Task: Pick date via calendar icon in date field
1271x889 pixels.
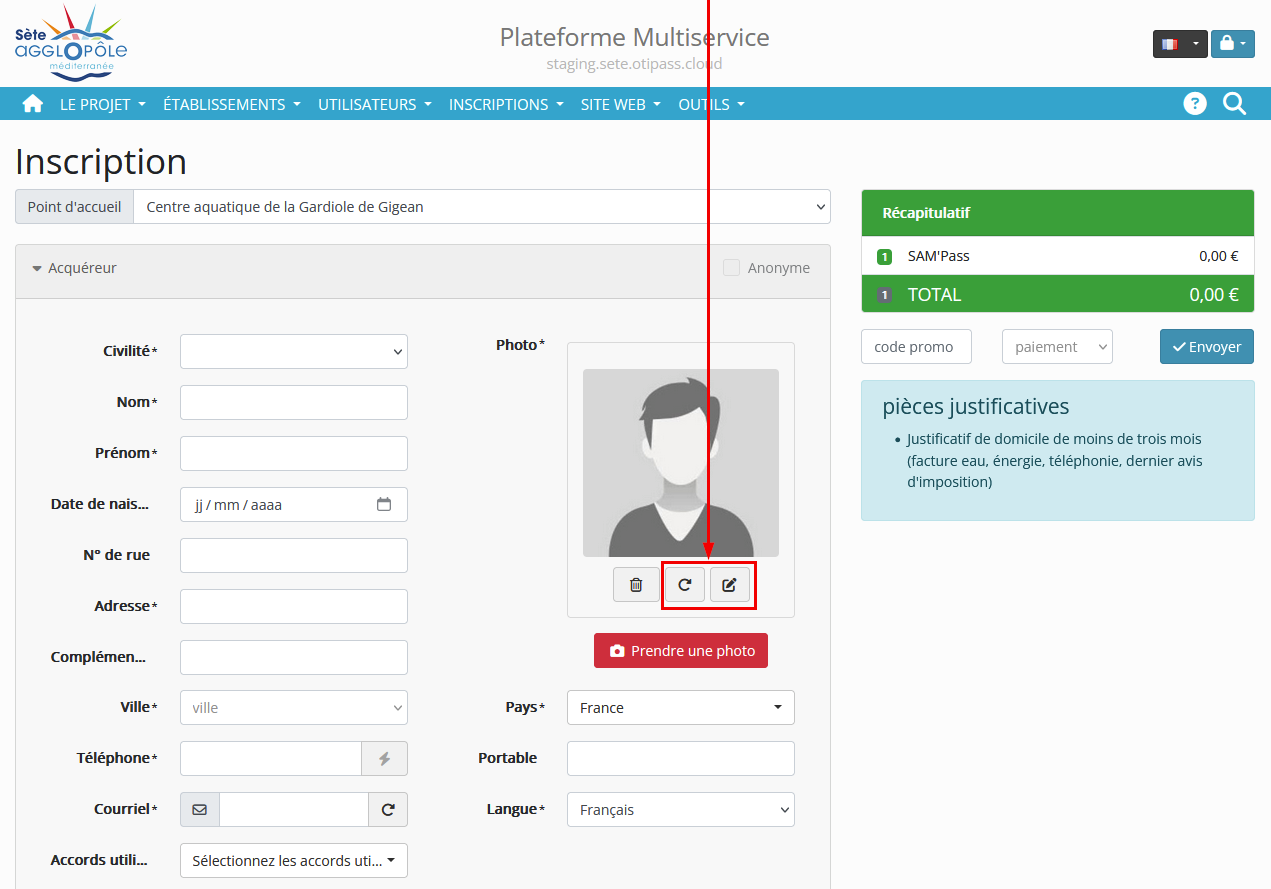Action: click(384, 505)
